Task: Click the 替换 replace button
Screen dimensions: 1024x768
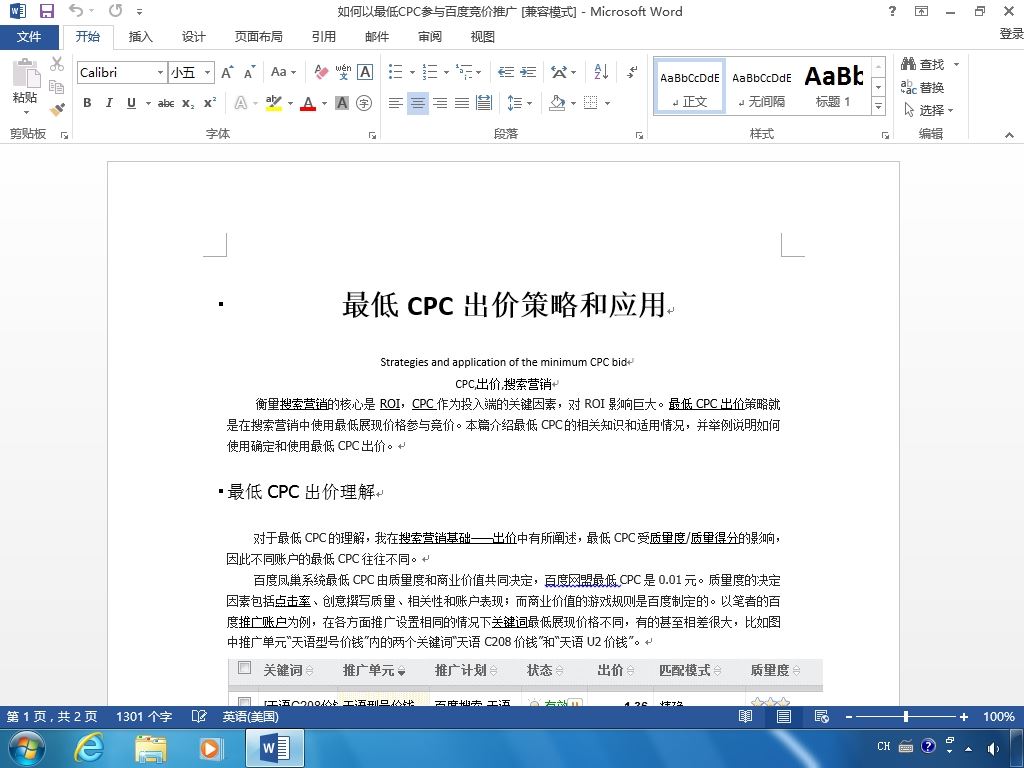Action: 923,87
